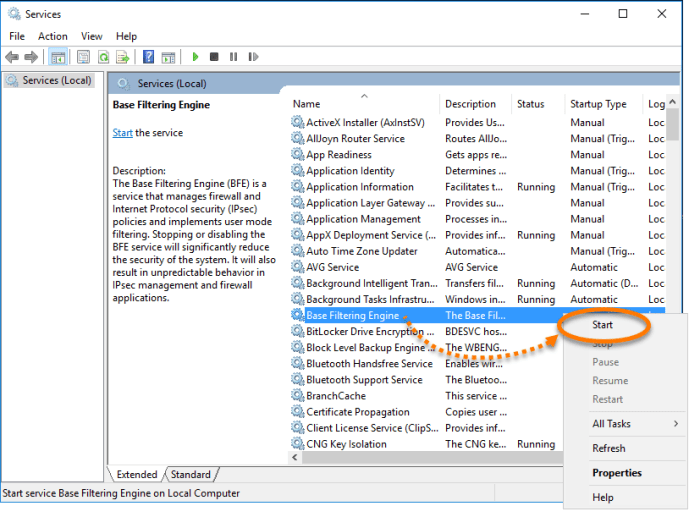Viewport: 700px width, 517px height.
Task: Click gear icon of CNG Key Isolation
Action: (x=297, y=443)
